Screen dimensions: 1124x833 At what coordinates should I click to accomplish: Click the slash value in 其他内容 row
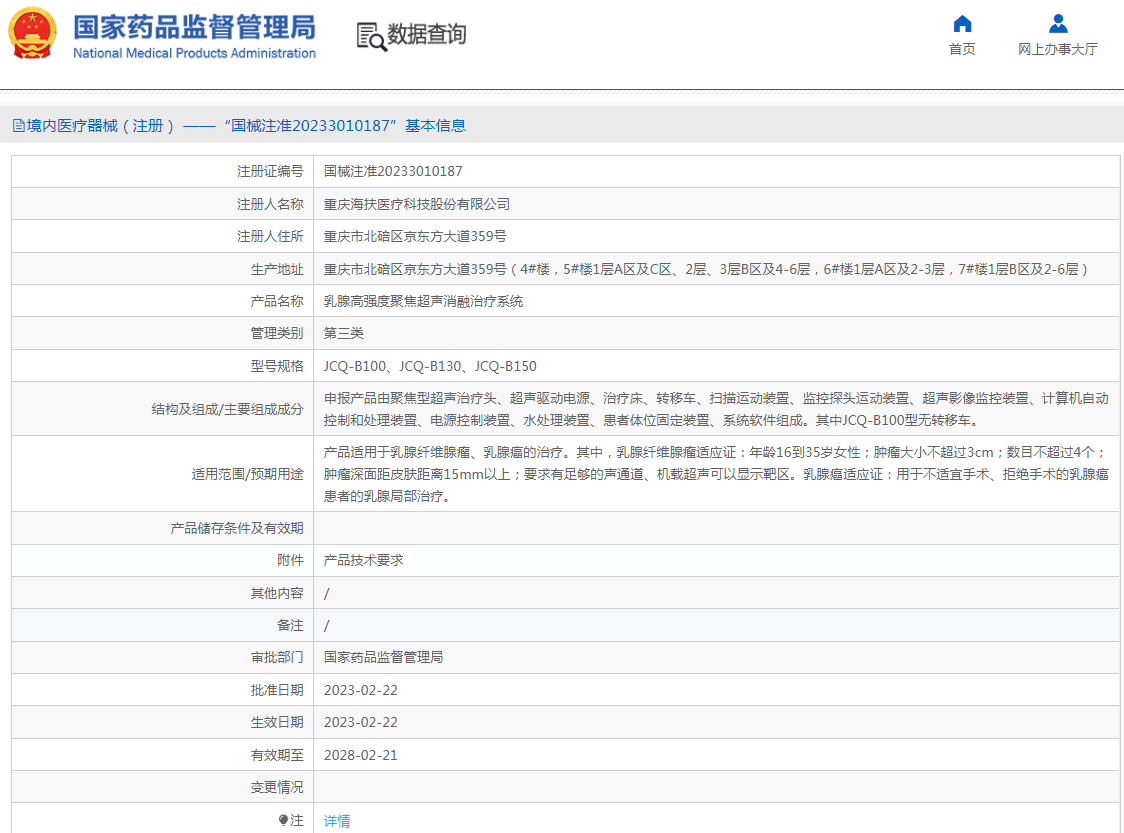point(327,594)
